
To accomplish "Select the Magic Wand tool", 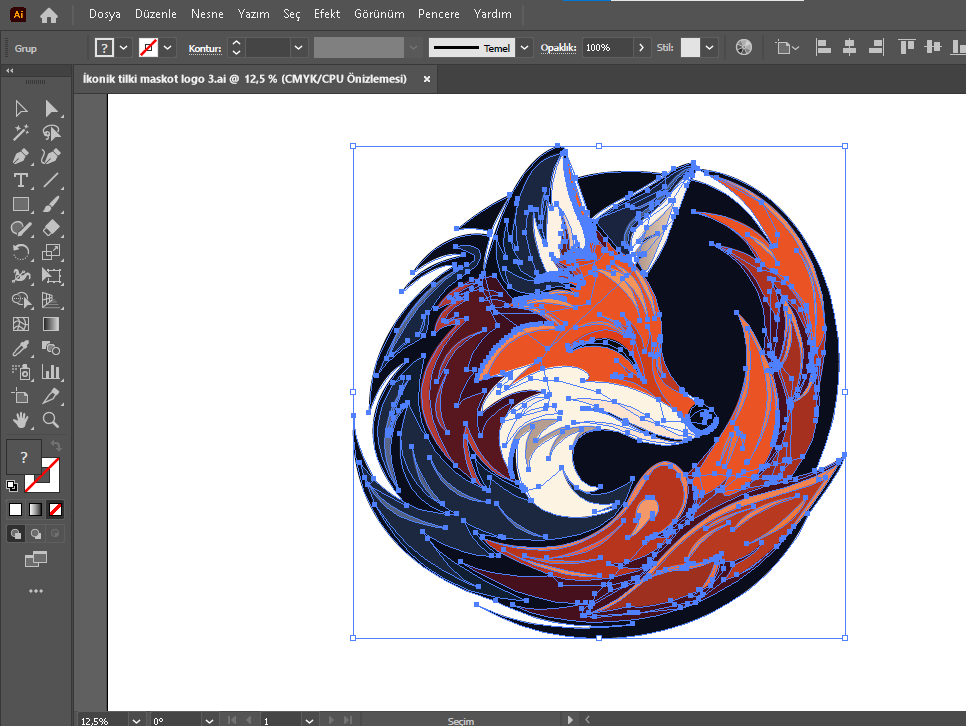I will coord(21,133).
